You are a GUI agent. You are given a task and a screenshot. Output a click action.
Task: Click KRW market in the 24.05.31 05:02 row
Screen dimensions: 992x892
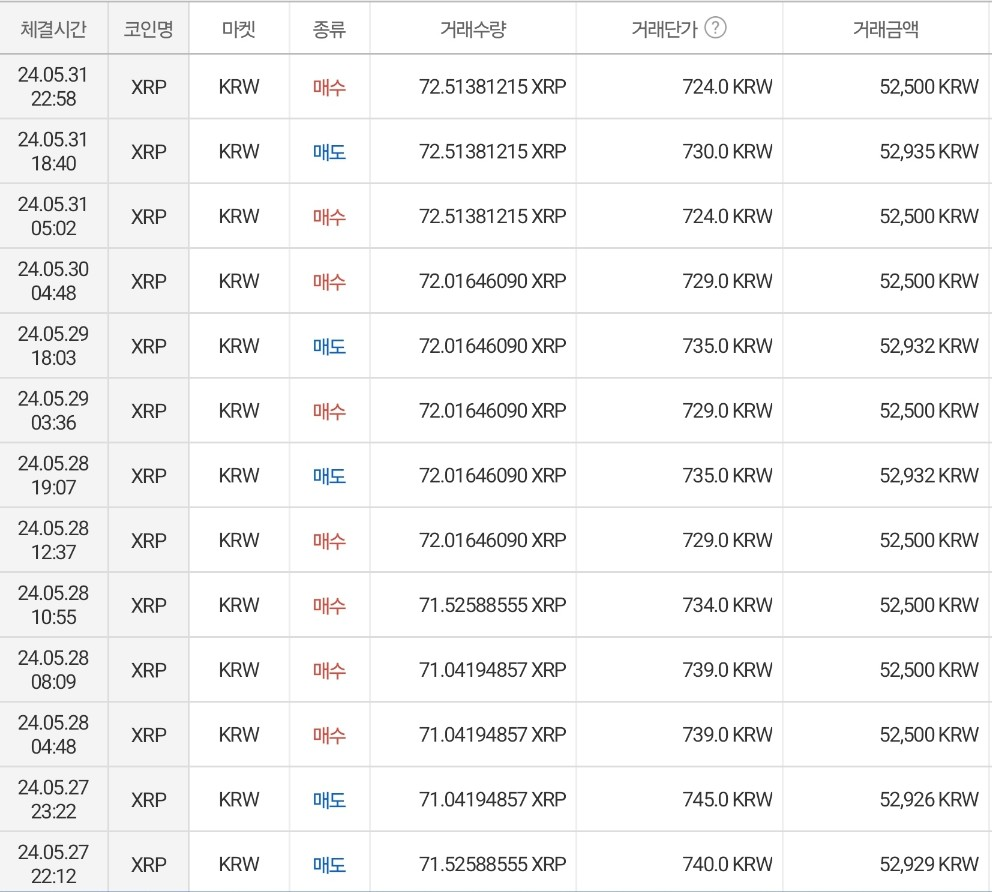239,216
